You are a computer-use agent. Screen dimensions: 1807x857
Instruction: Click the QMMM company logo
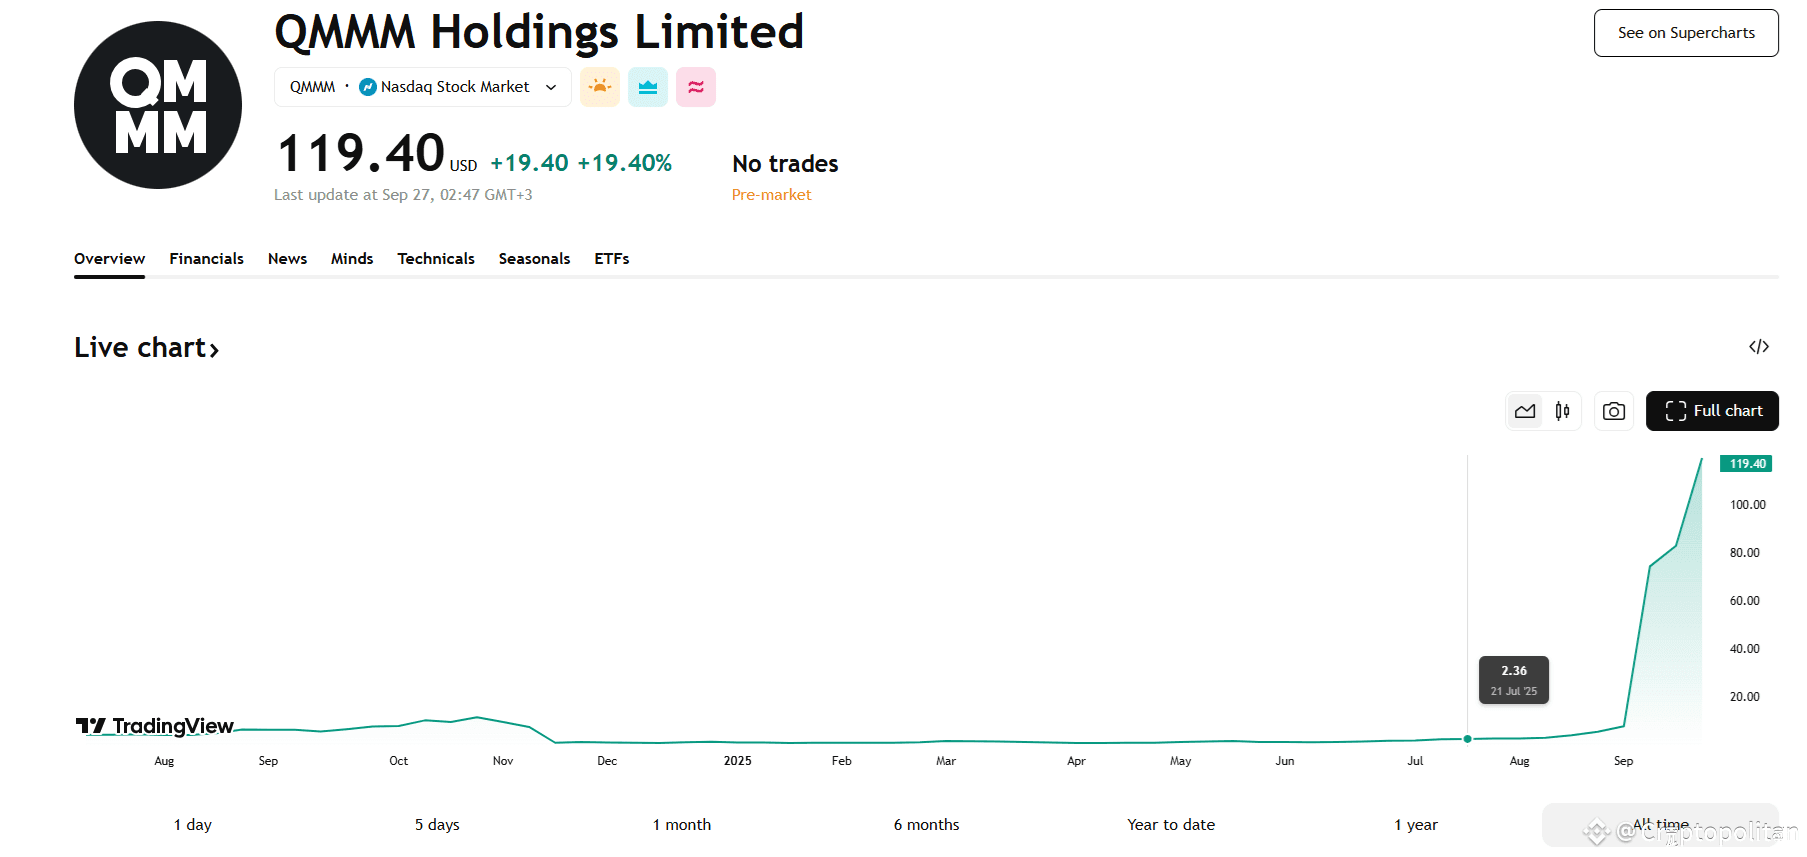coord(158,105)
